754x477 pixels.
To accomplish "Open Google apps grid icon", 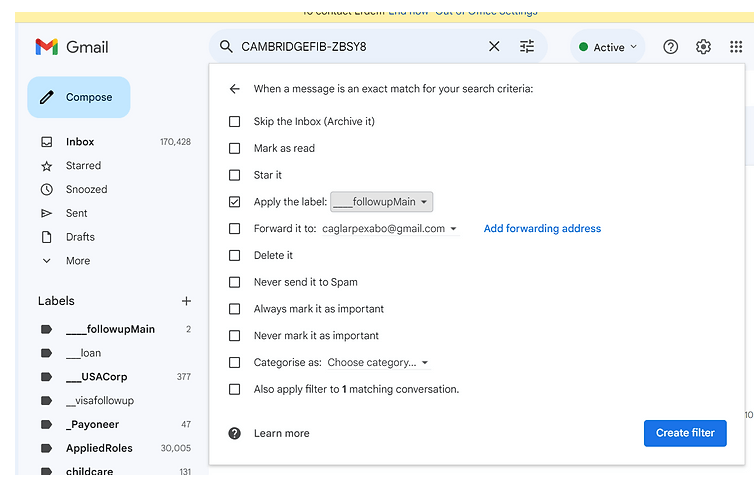I will pos(736,47).
